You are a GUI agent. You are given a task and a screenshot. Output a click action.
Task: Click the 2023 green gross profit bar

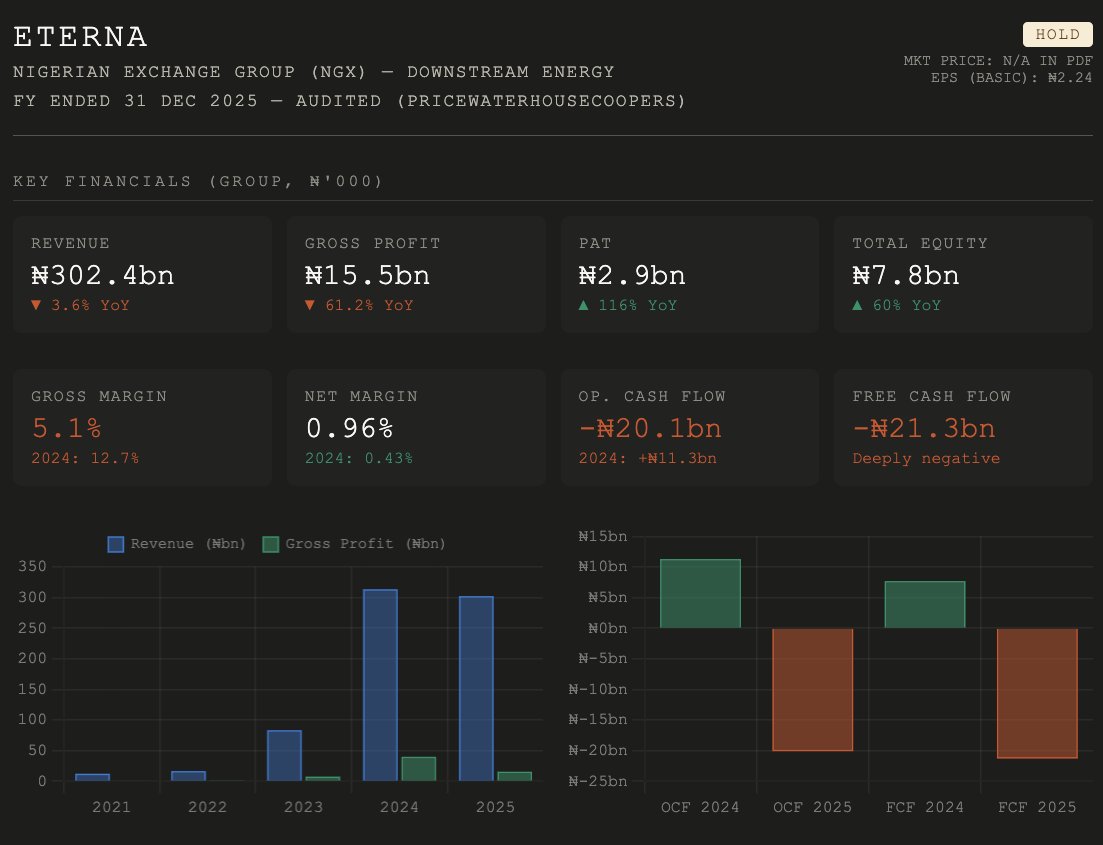point(323,779)
